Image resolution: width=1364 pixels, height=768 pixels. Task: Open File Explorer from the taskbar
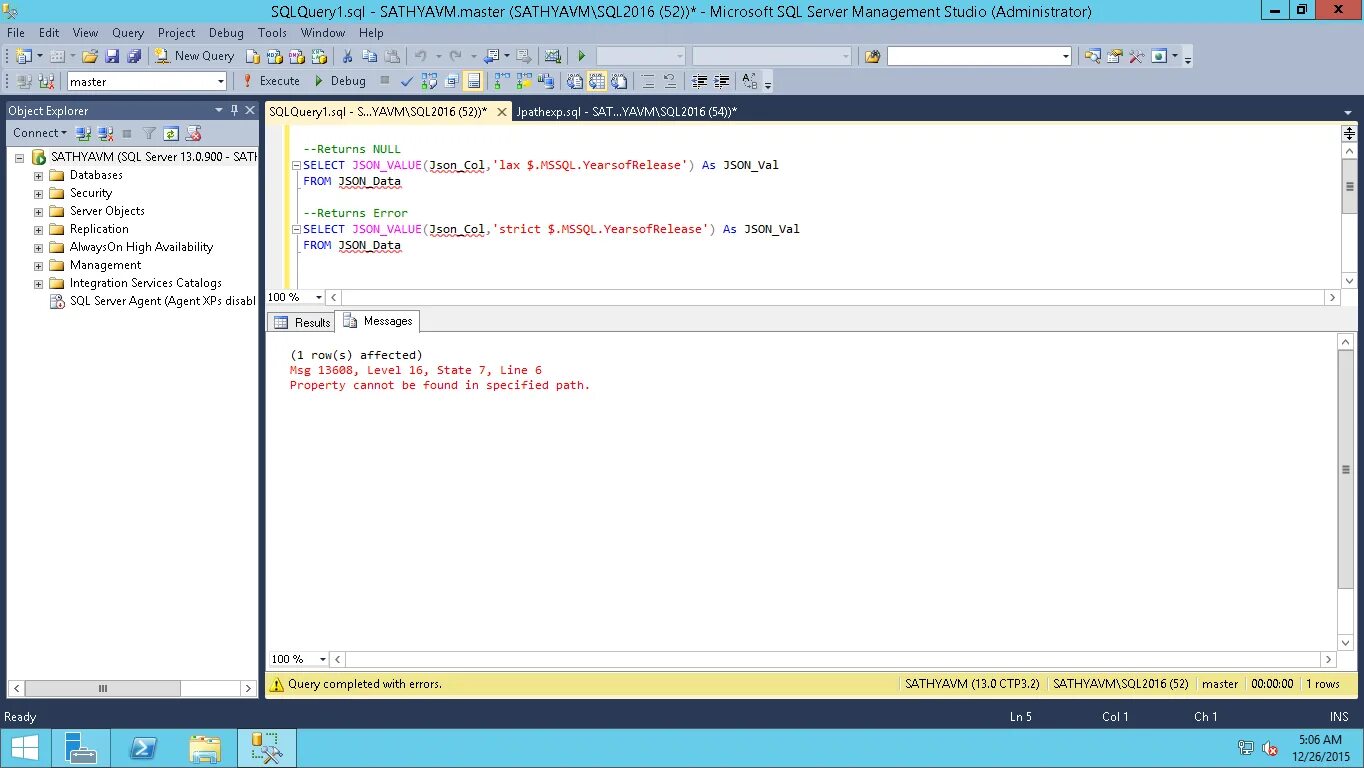(205, 748)
